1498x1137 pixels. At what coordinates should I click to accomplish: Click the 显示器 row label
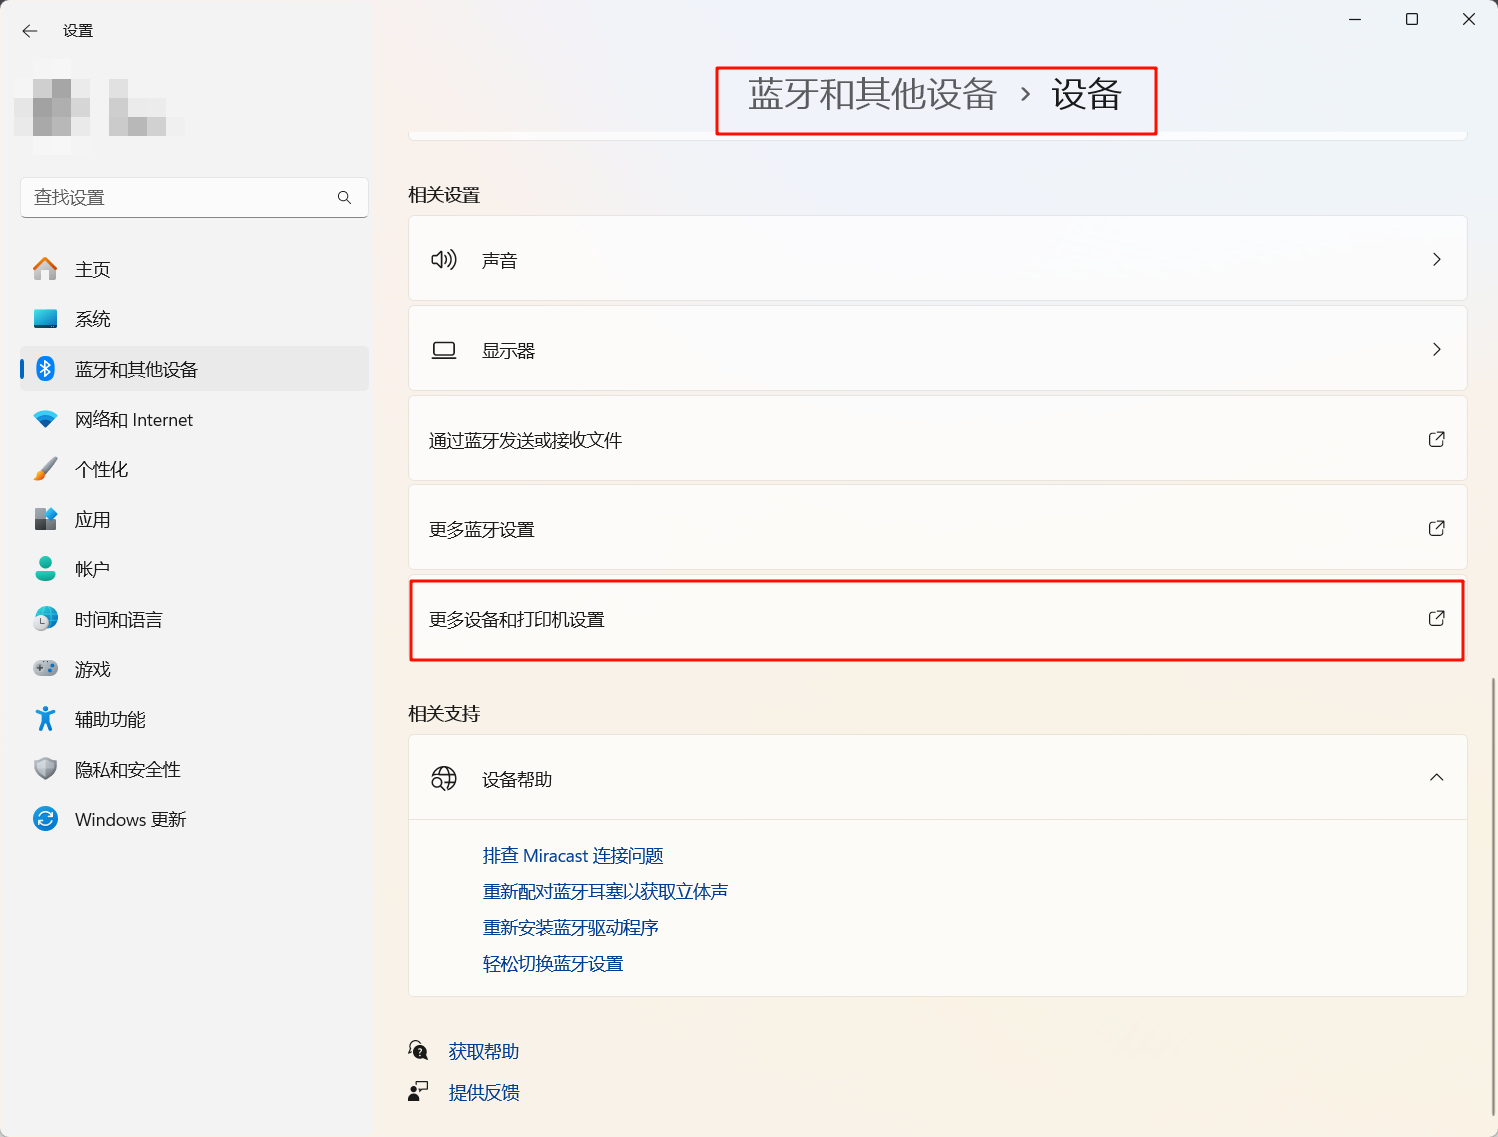(x=509, y=351)
